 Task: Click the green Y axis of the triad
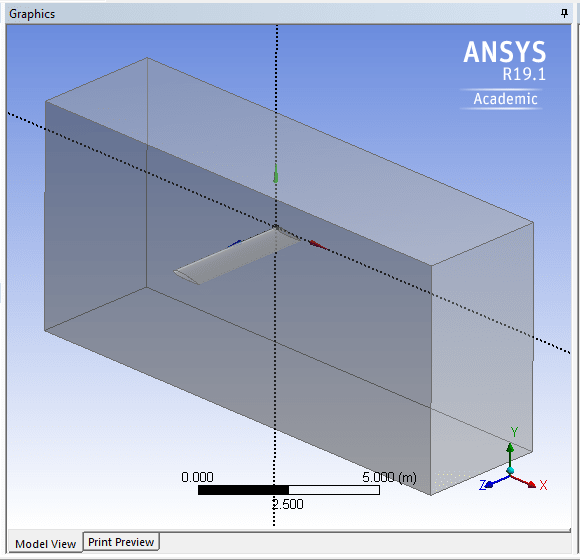(510, 454)
